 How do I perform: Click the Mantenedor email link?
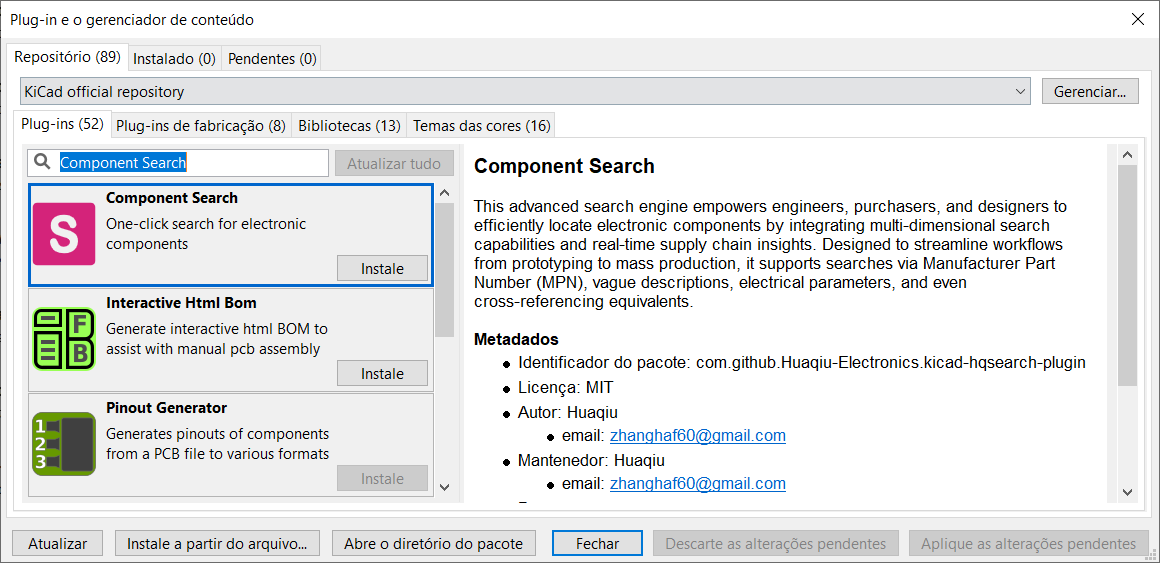pos(698,484)
